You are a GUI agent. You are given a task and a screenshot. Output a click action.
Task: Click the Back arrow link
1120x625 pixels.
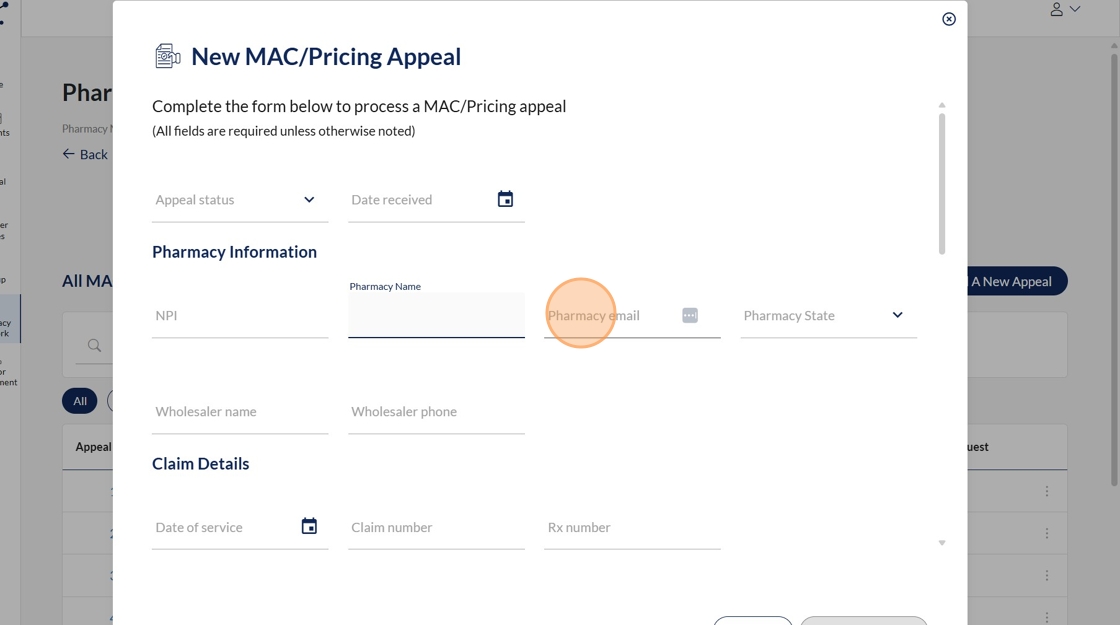85,154
